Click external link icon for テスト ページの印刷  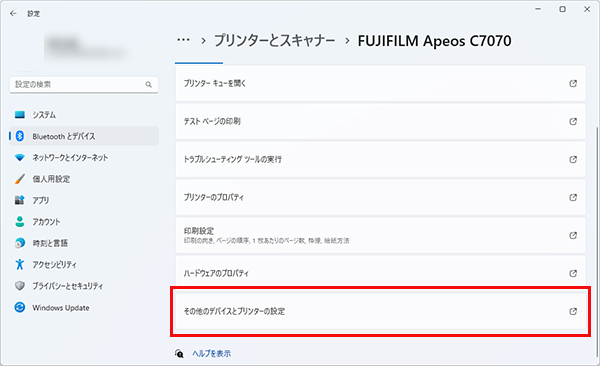pos(573,121)
